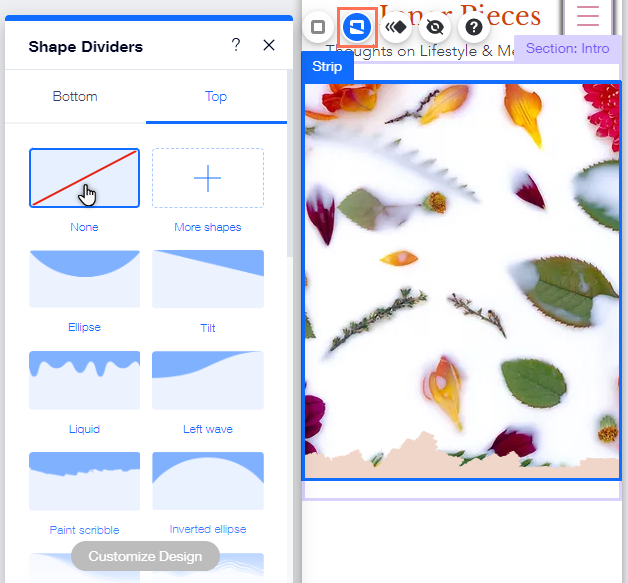
Task: Choose the Tilt shape divider
Action: point(208,279)
